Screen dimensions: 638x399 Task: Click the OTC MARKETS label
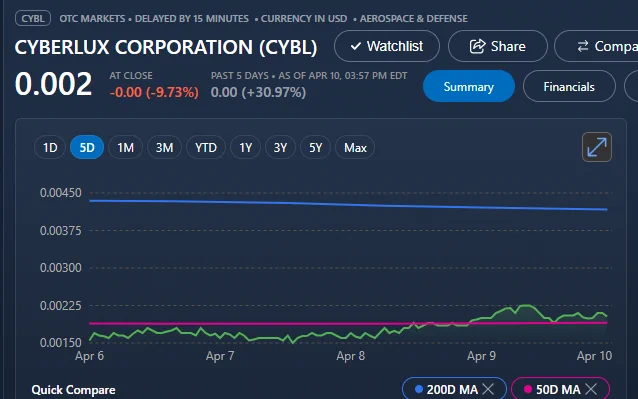(x=92, y=19)
